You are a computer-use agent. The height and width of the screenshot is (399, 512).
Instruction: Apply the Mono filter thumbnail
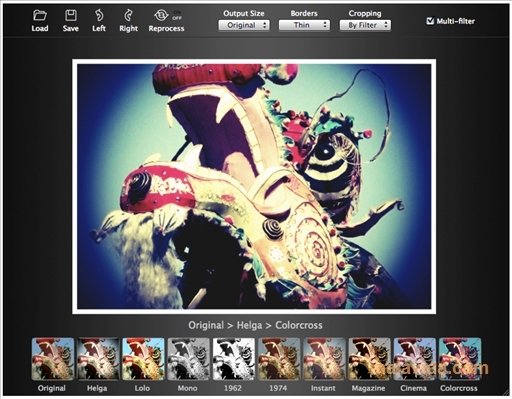pos(188,359)
